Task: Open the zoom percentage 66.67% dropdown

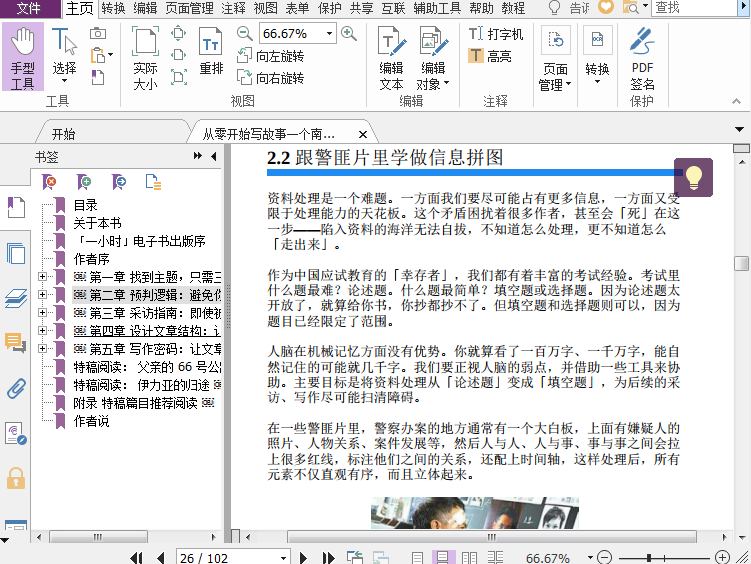Action: (329, 34)
